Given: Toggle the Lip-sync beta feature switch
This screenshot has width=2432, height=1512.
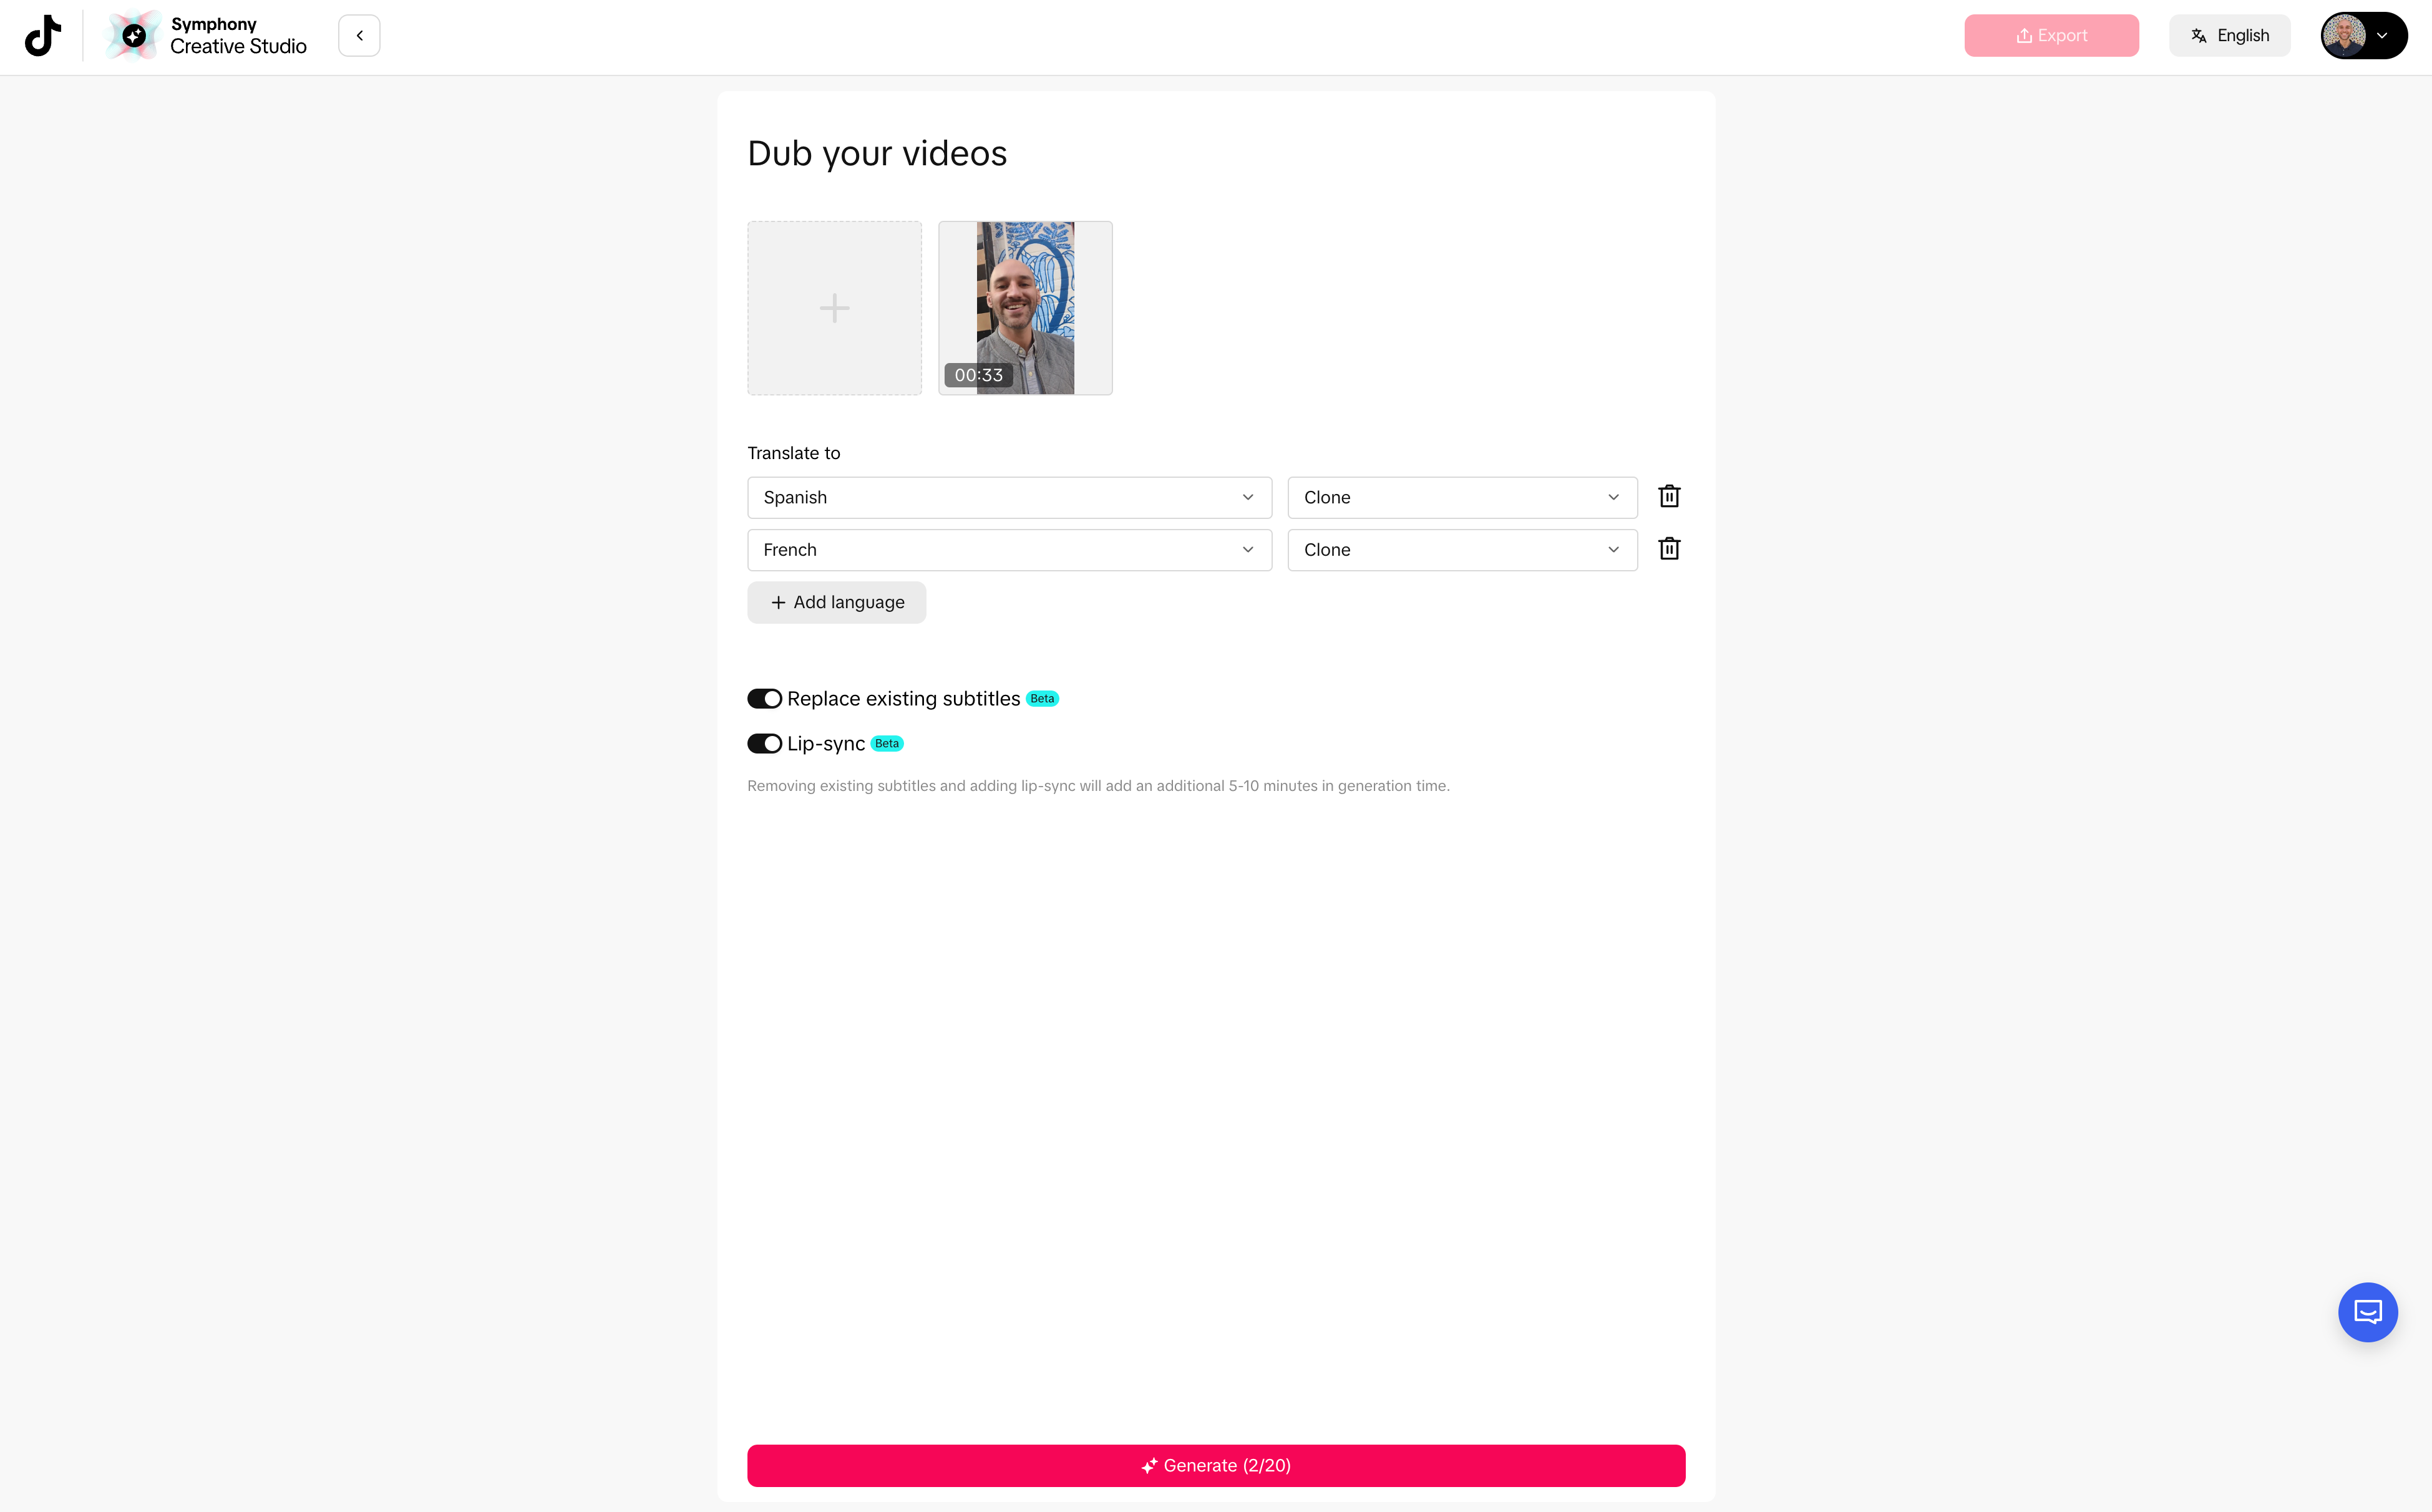Looking at the screenshot, I should [763, 744].
